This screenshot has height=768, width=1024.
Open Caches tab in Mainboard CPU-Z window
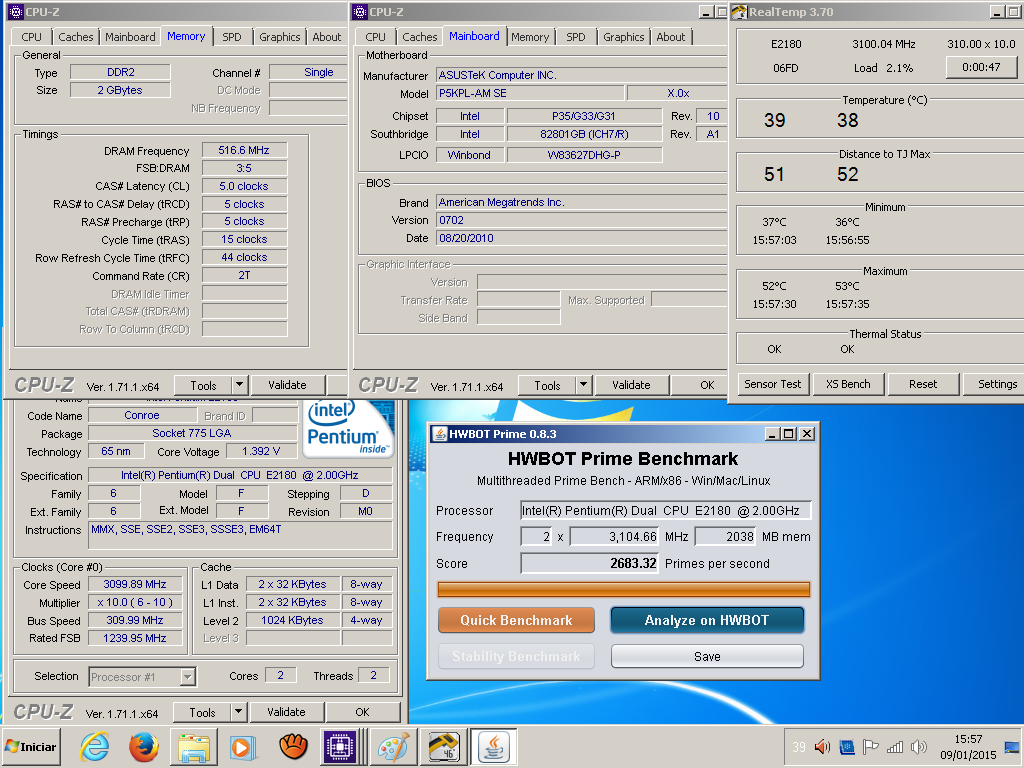pos(420,37)
